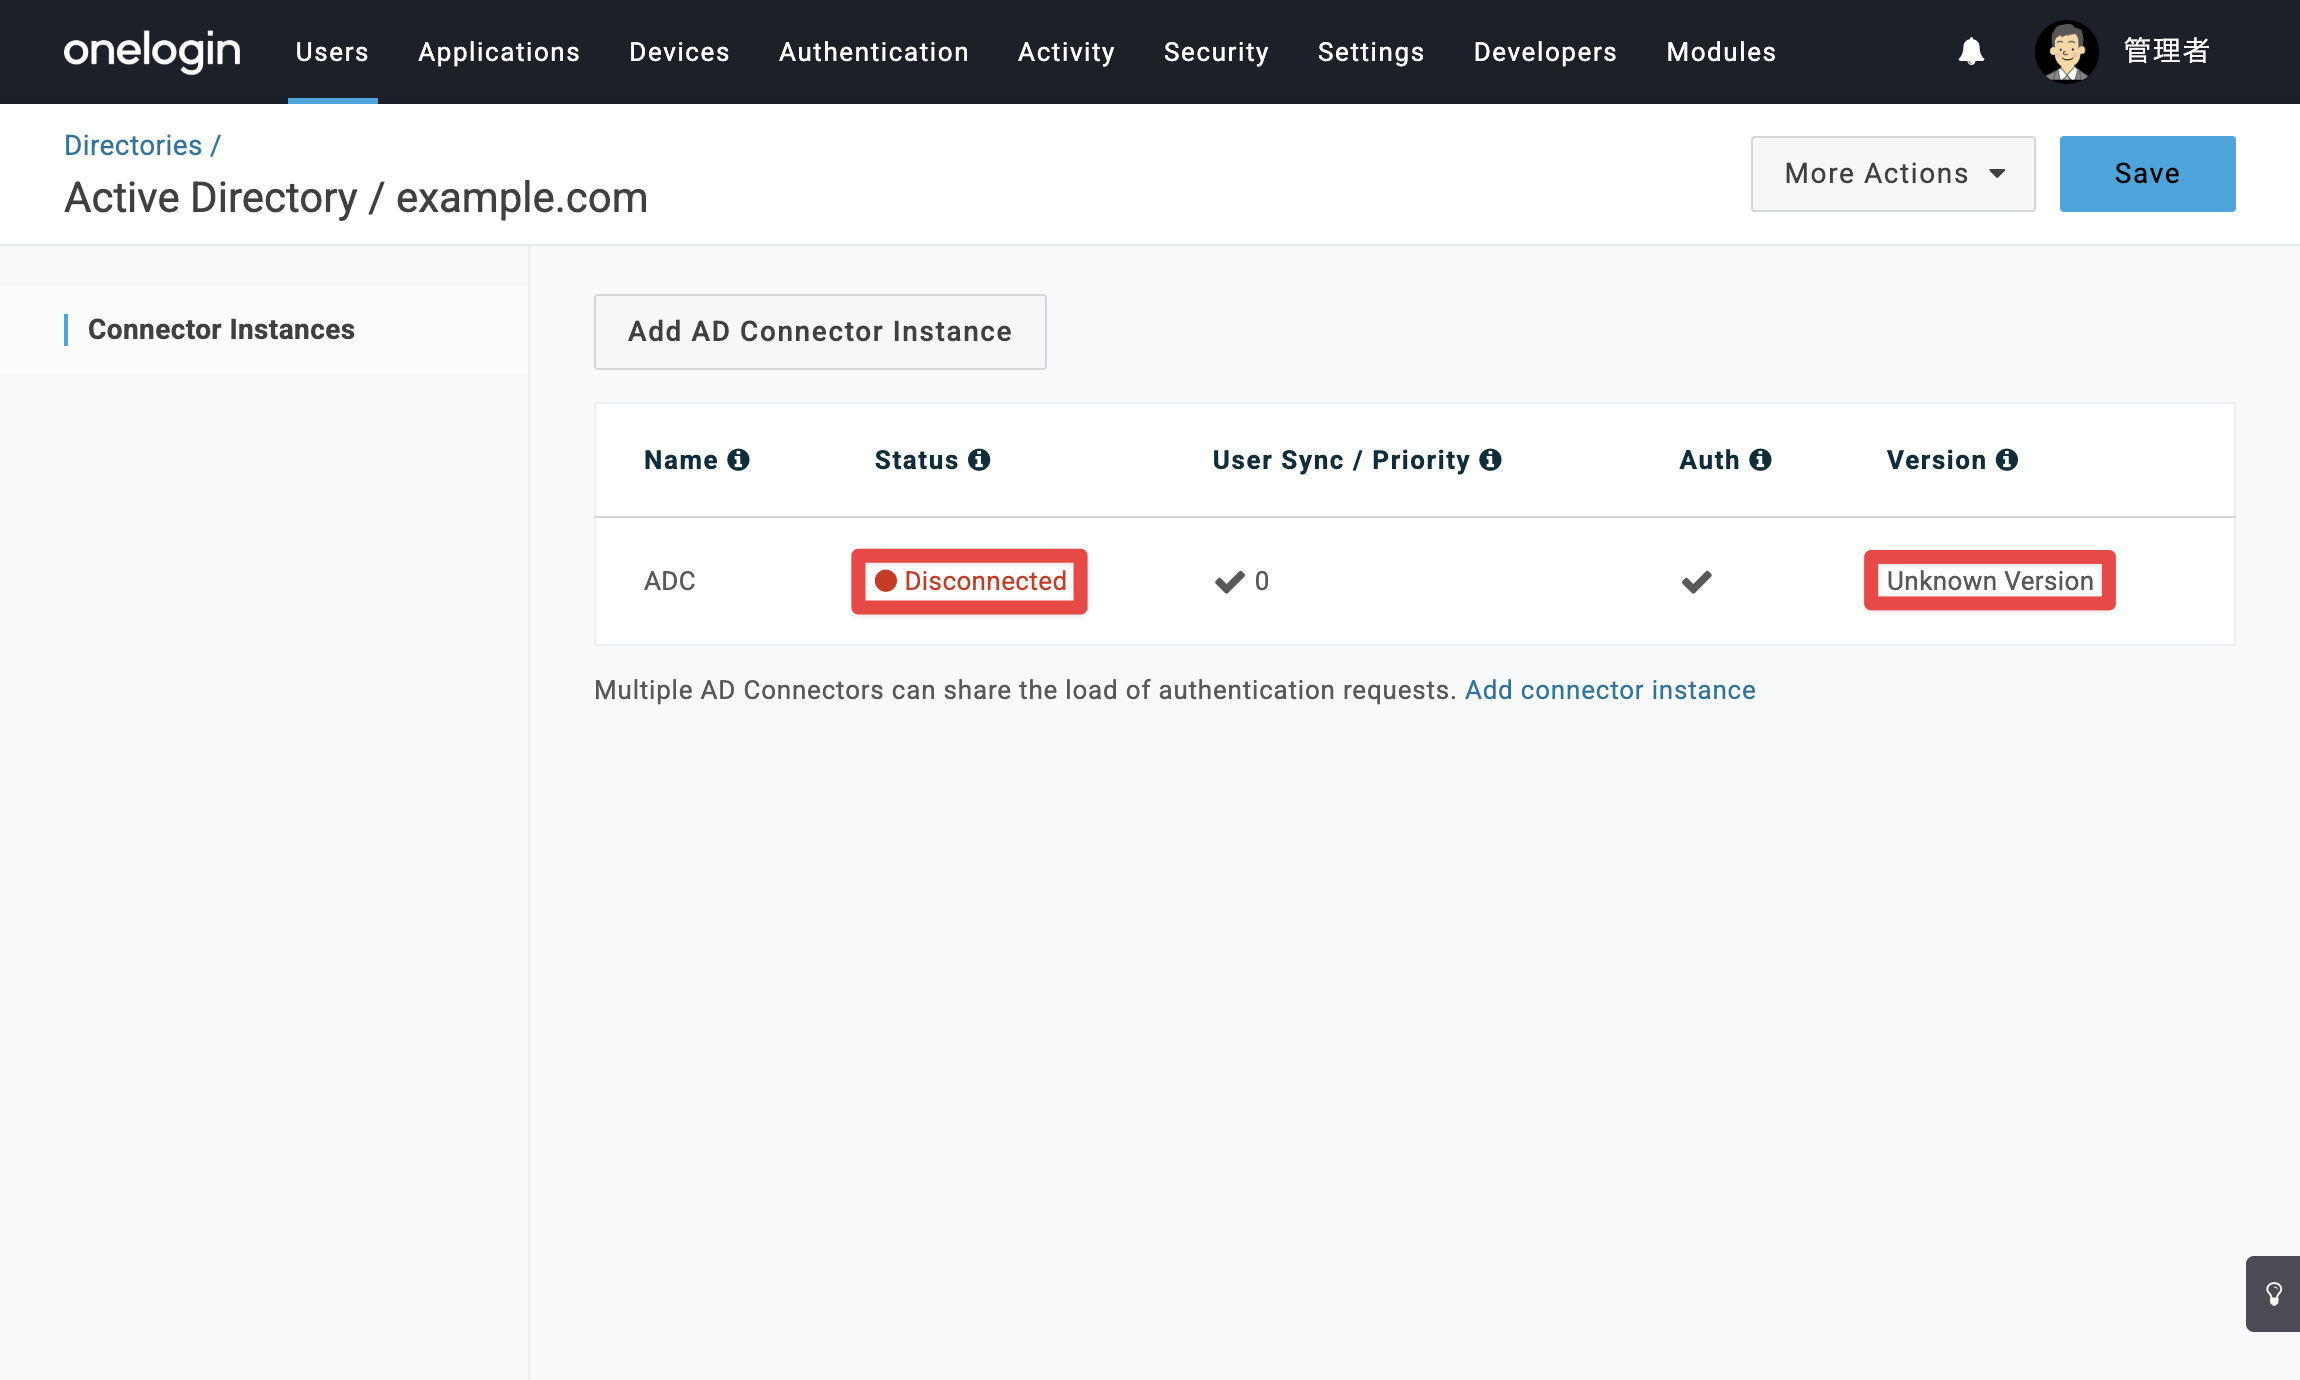2300x1380 pixels.
Task: Click the OneLogin logo
Action: click(x=152, y=51)
